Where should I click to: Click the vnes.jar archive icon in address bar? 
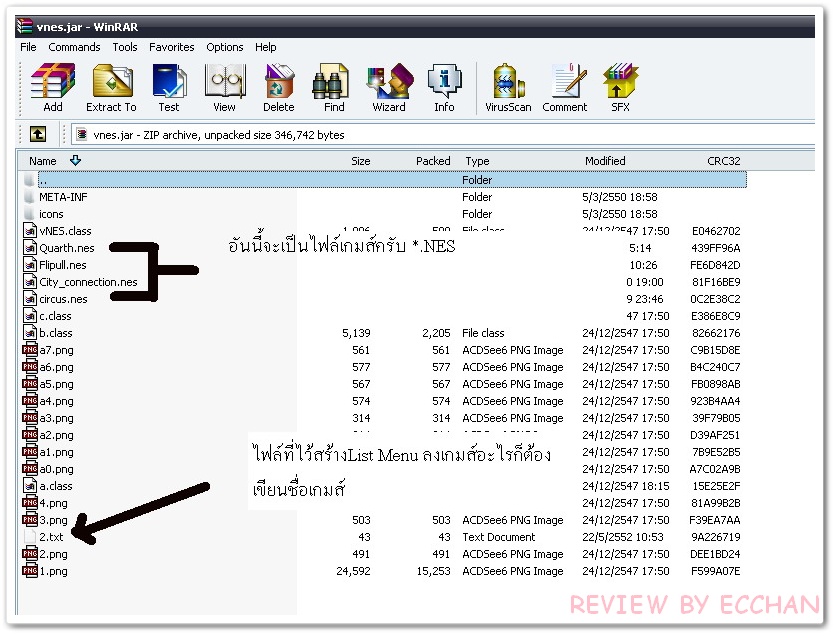pos(82,134)
